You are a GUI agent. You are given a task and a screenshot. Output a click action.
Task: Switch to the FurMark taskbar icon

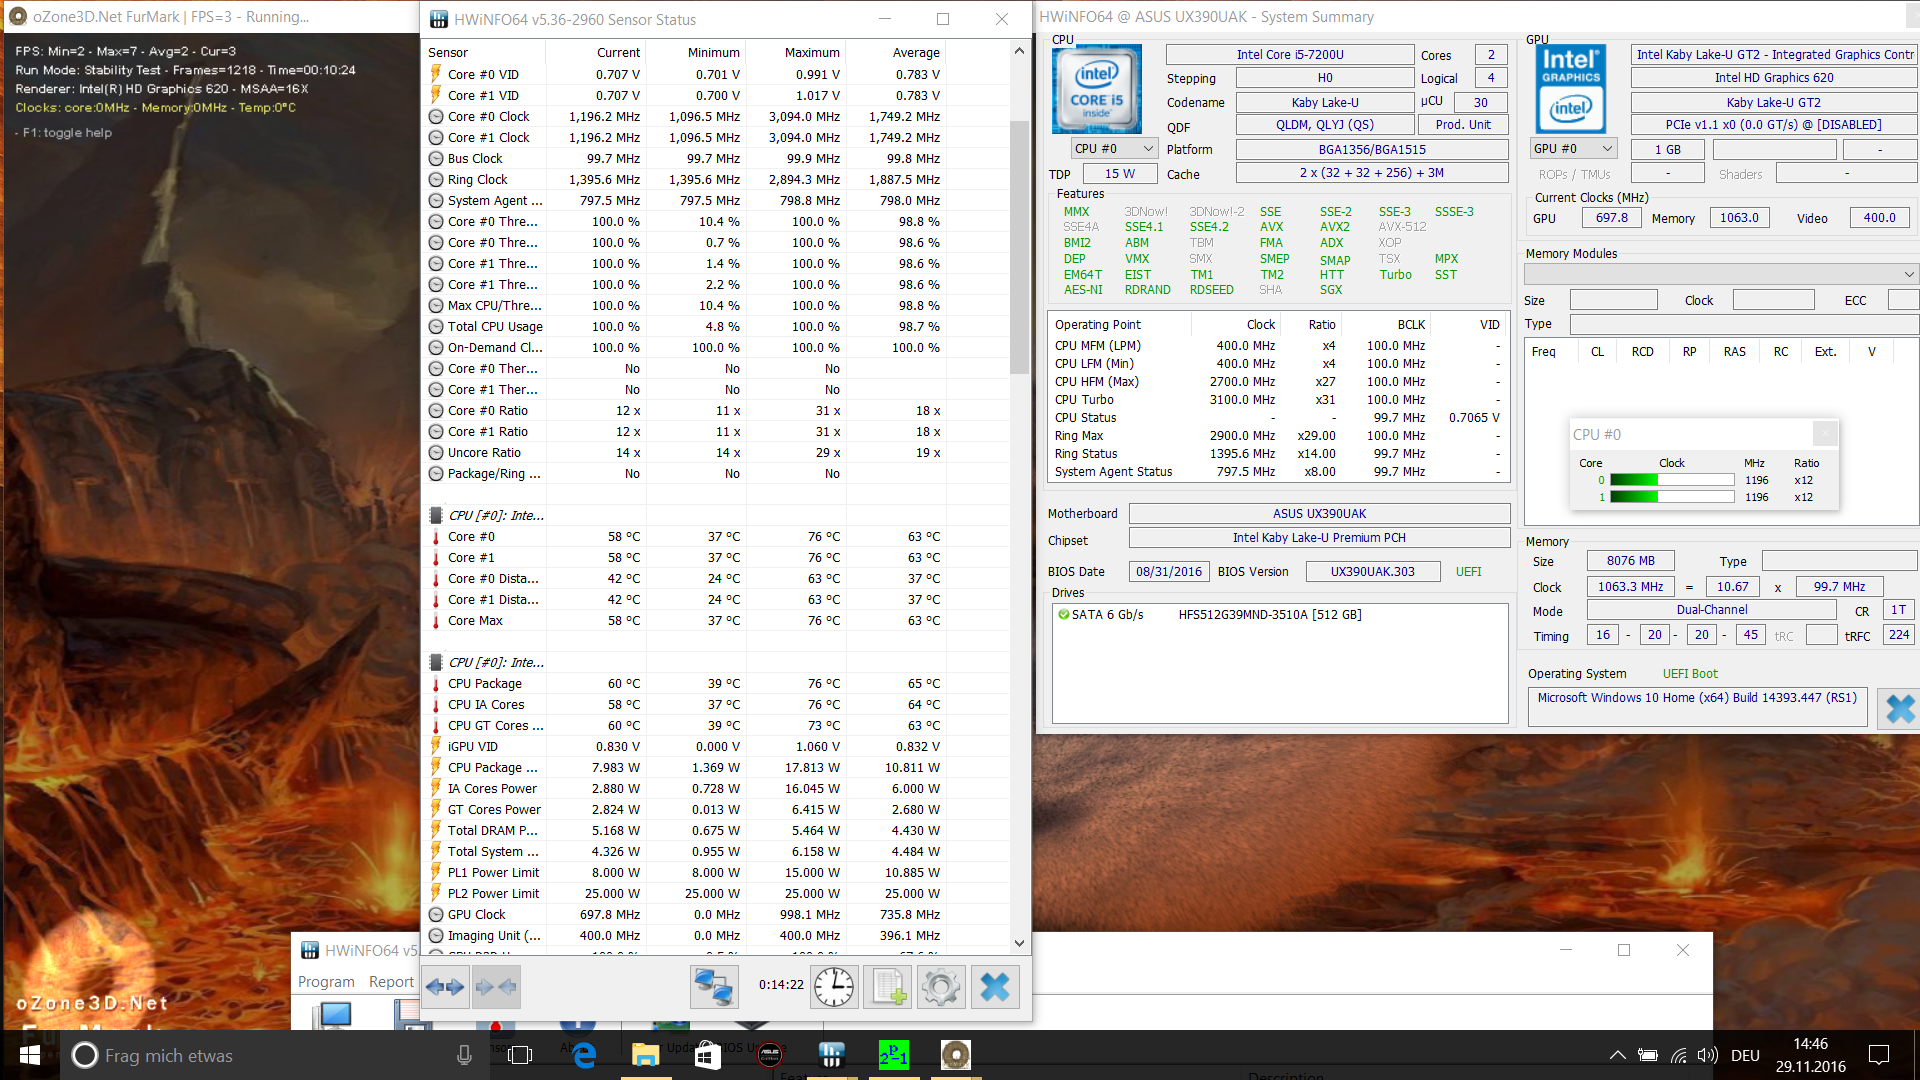click(x=956, y=1055)
